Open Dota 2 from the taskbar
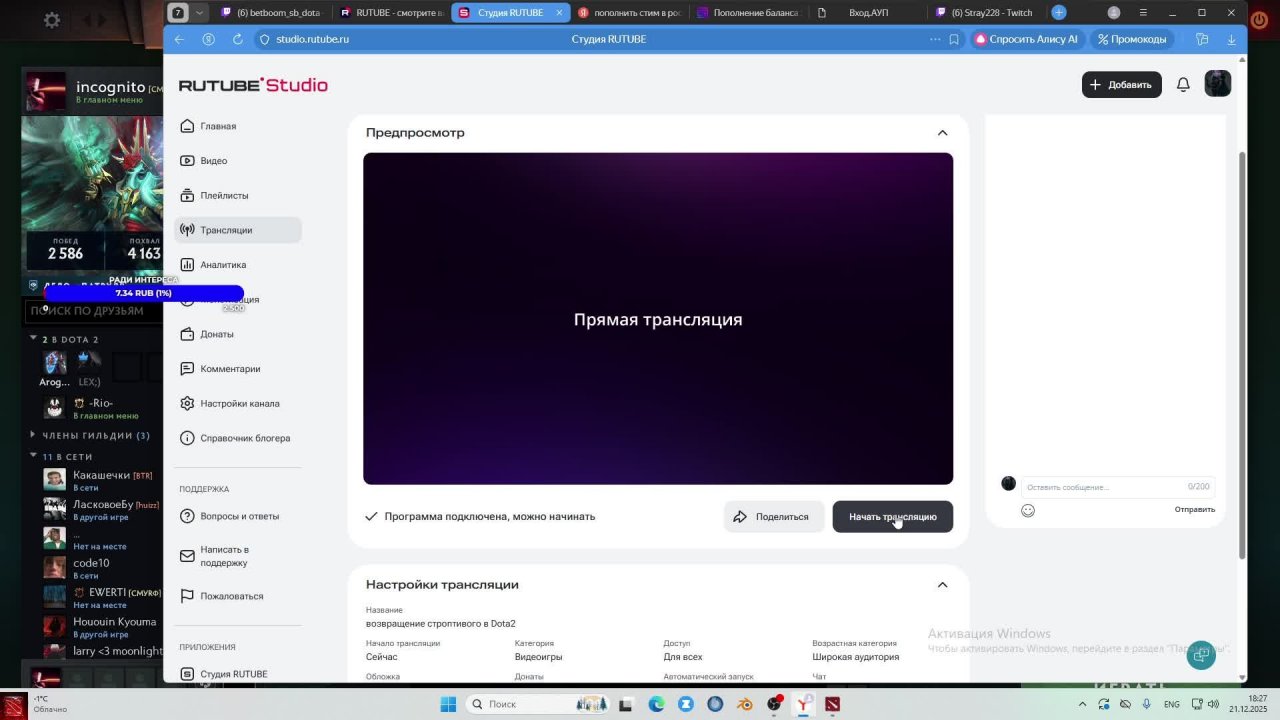 [832, 704]
